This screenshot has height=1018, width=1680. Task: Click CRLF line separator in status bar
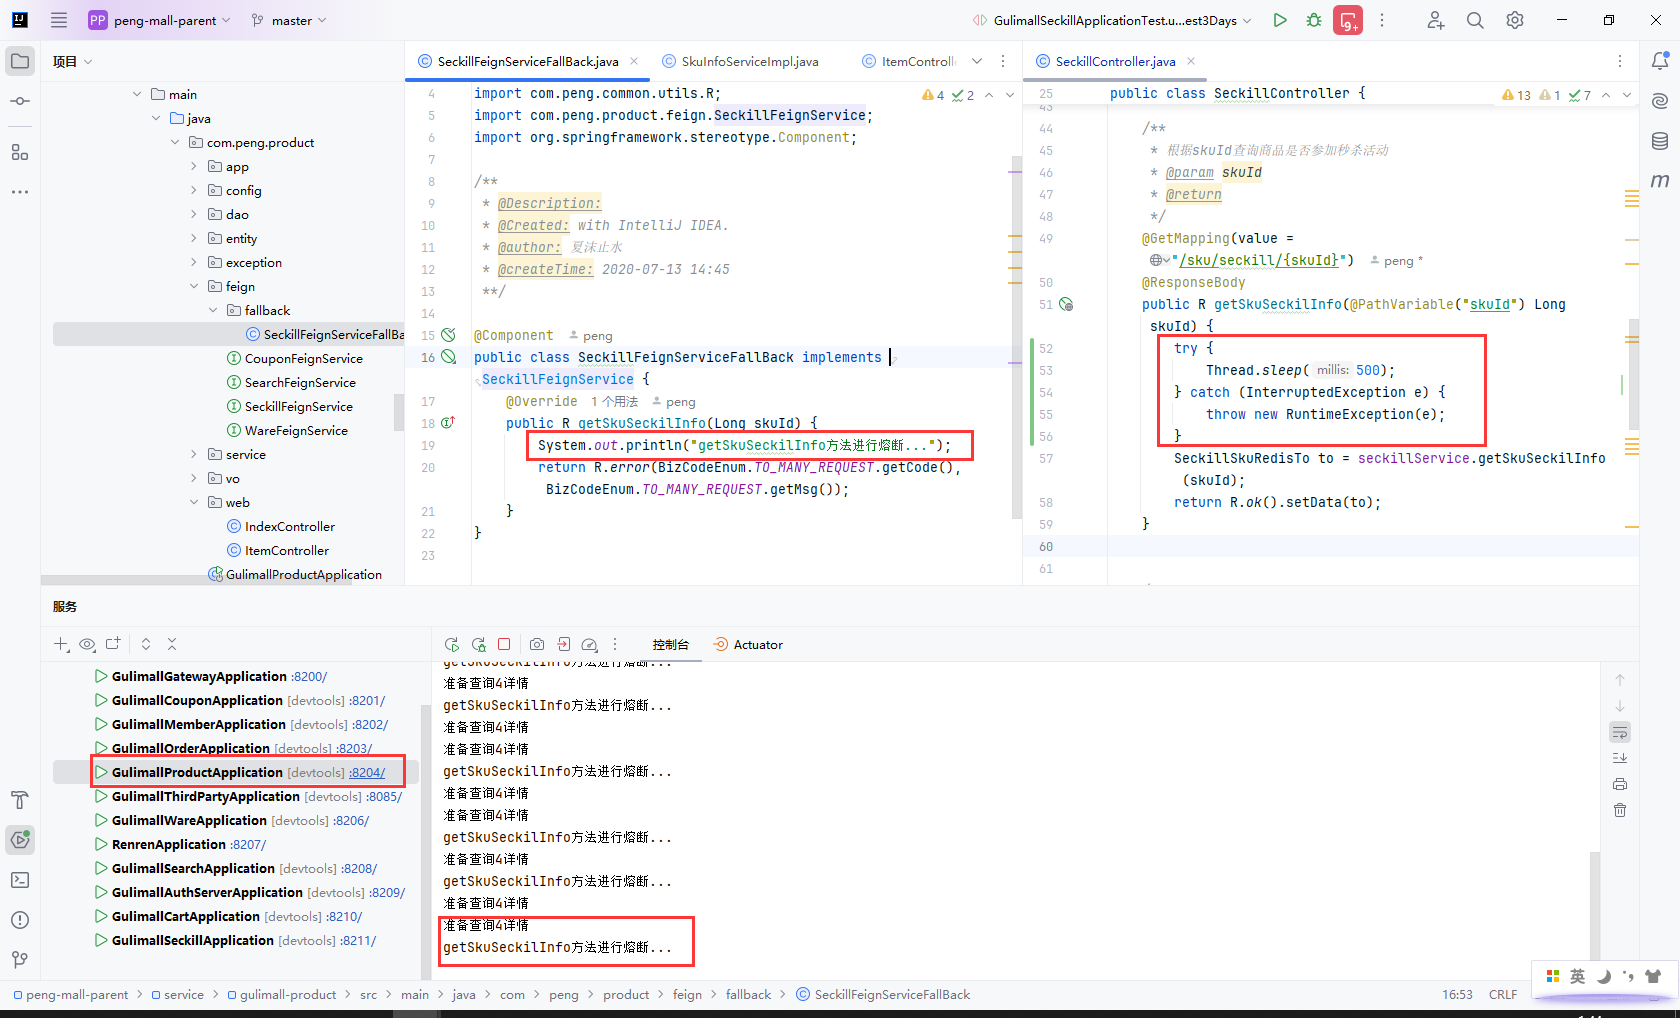1503,995
